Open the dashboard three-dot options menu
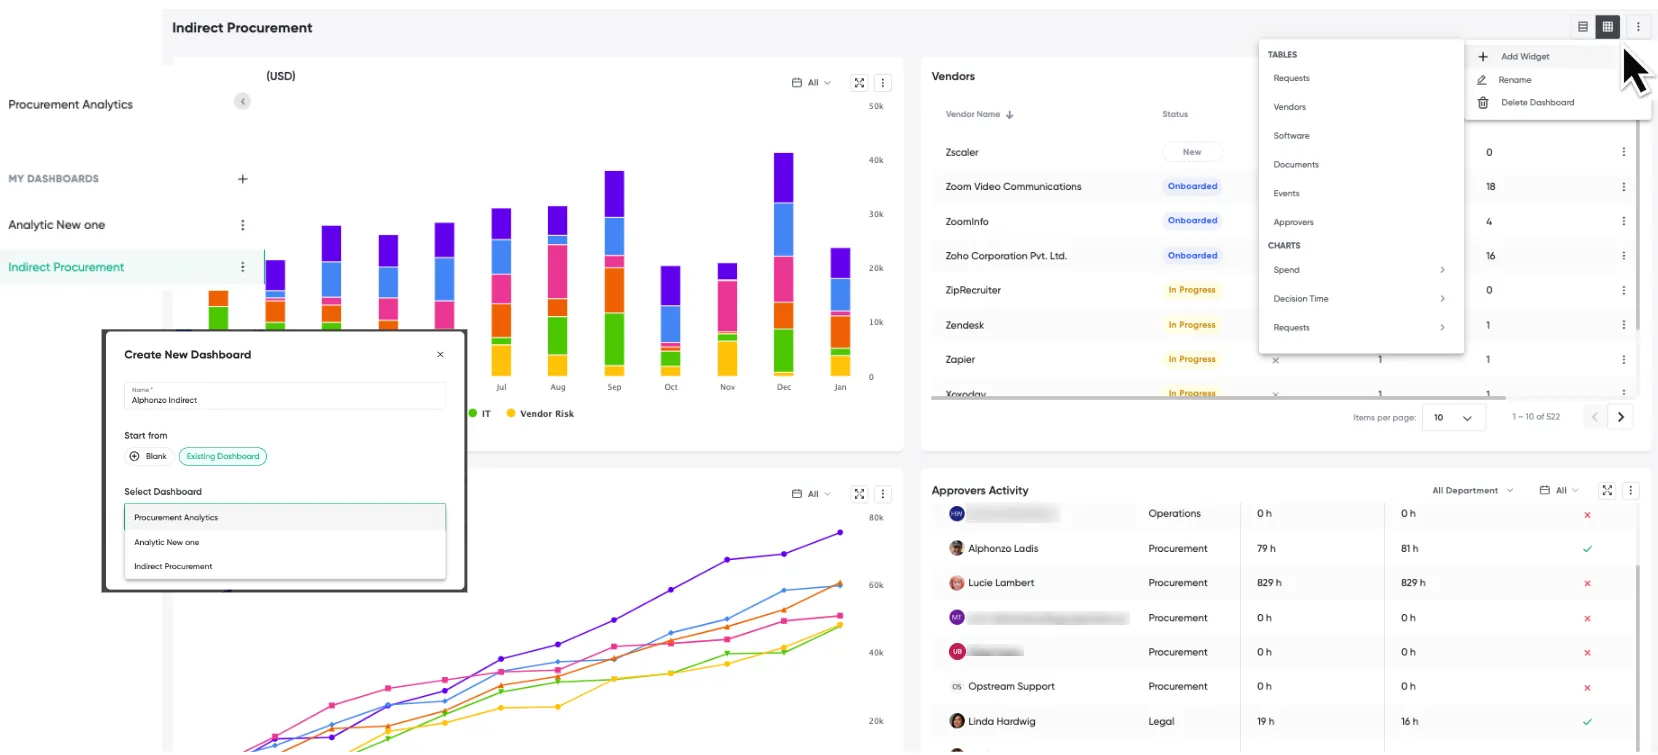The image size is (1658, 755). tap(1638, 27)
